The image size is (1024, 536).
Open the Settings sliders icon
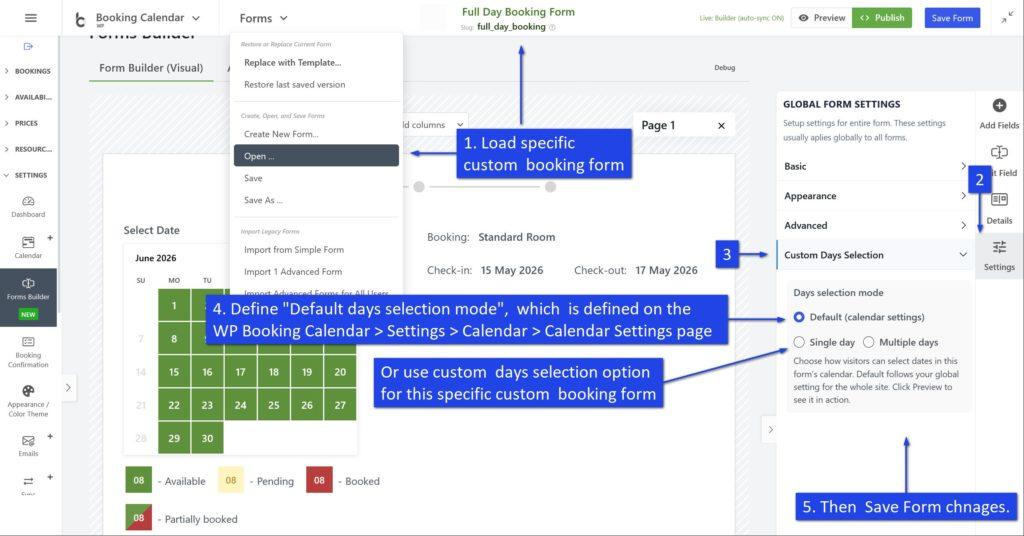(x=999, y=247)
